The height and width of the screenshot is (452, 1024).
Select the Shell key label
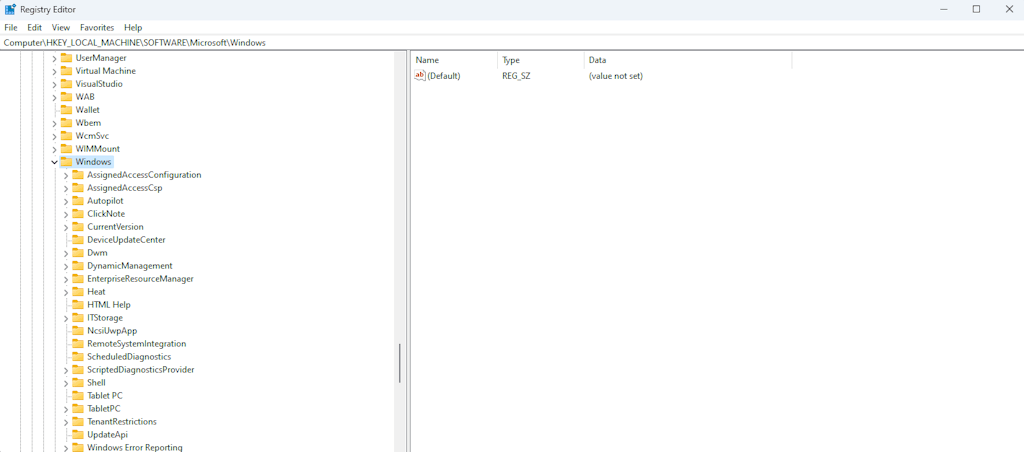pos(96,383)
